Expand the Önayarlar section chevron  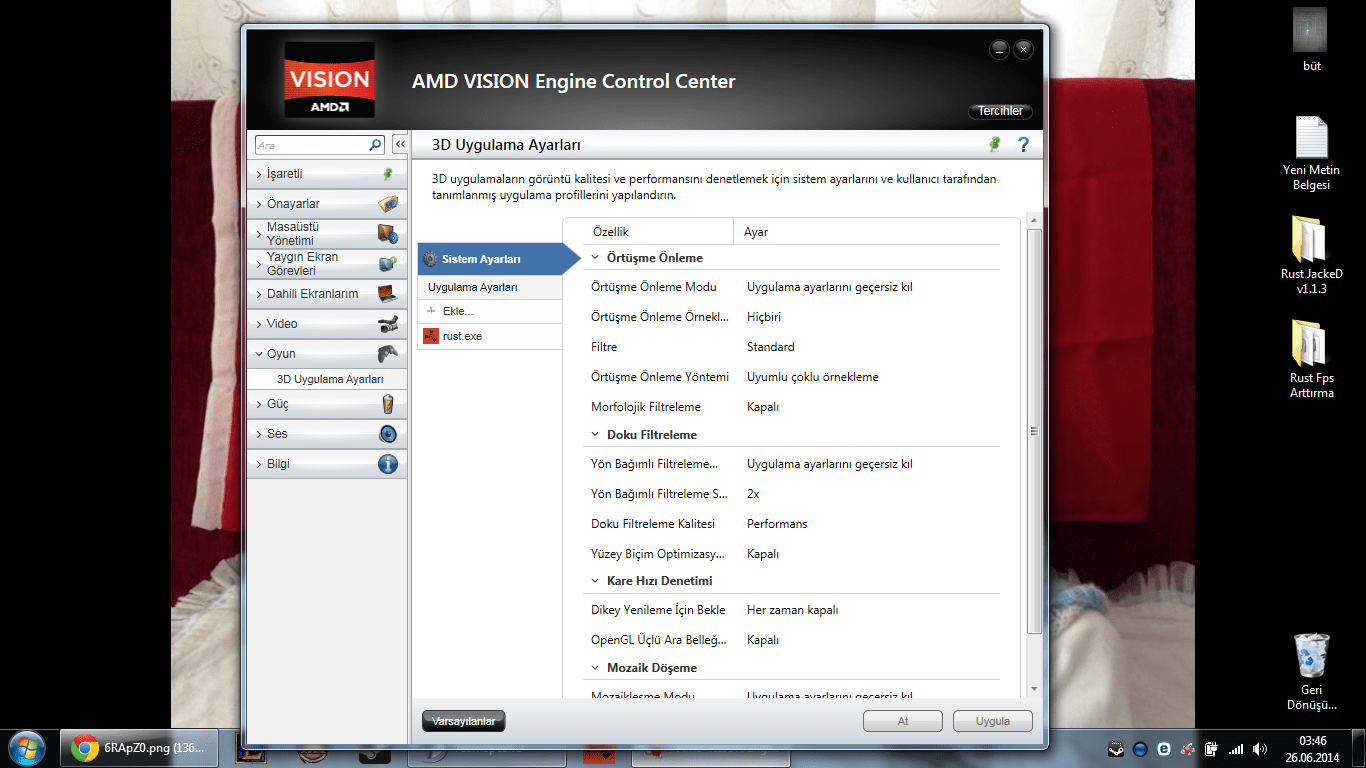[x=259, y=204]
